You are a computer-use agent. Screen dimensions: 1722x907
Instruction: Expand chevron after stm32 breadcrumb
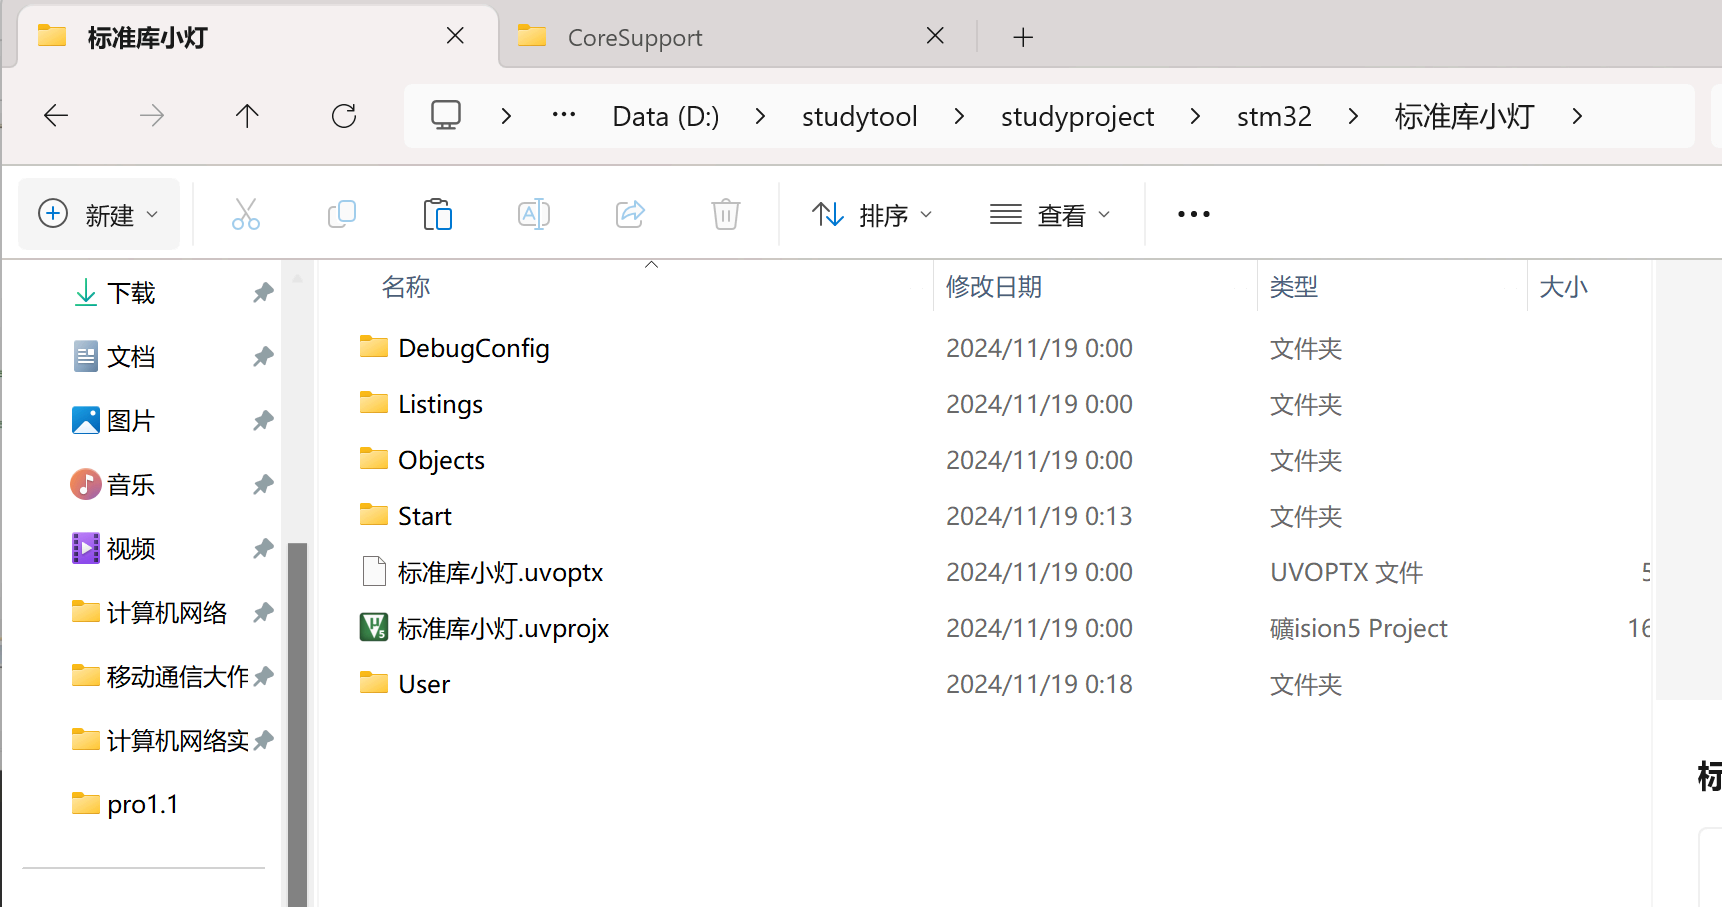1353,116
